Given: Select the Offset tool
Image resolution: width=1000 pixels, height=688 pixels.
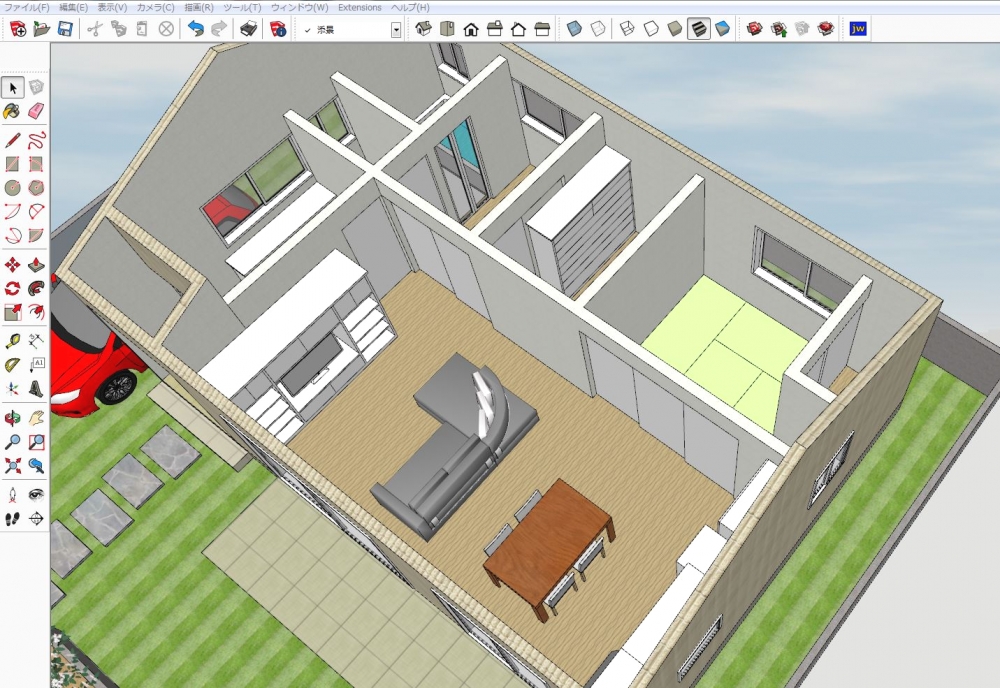Looking at the screenshot, I should coord(36,311).
